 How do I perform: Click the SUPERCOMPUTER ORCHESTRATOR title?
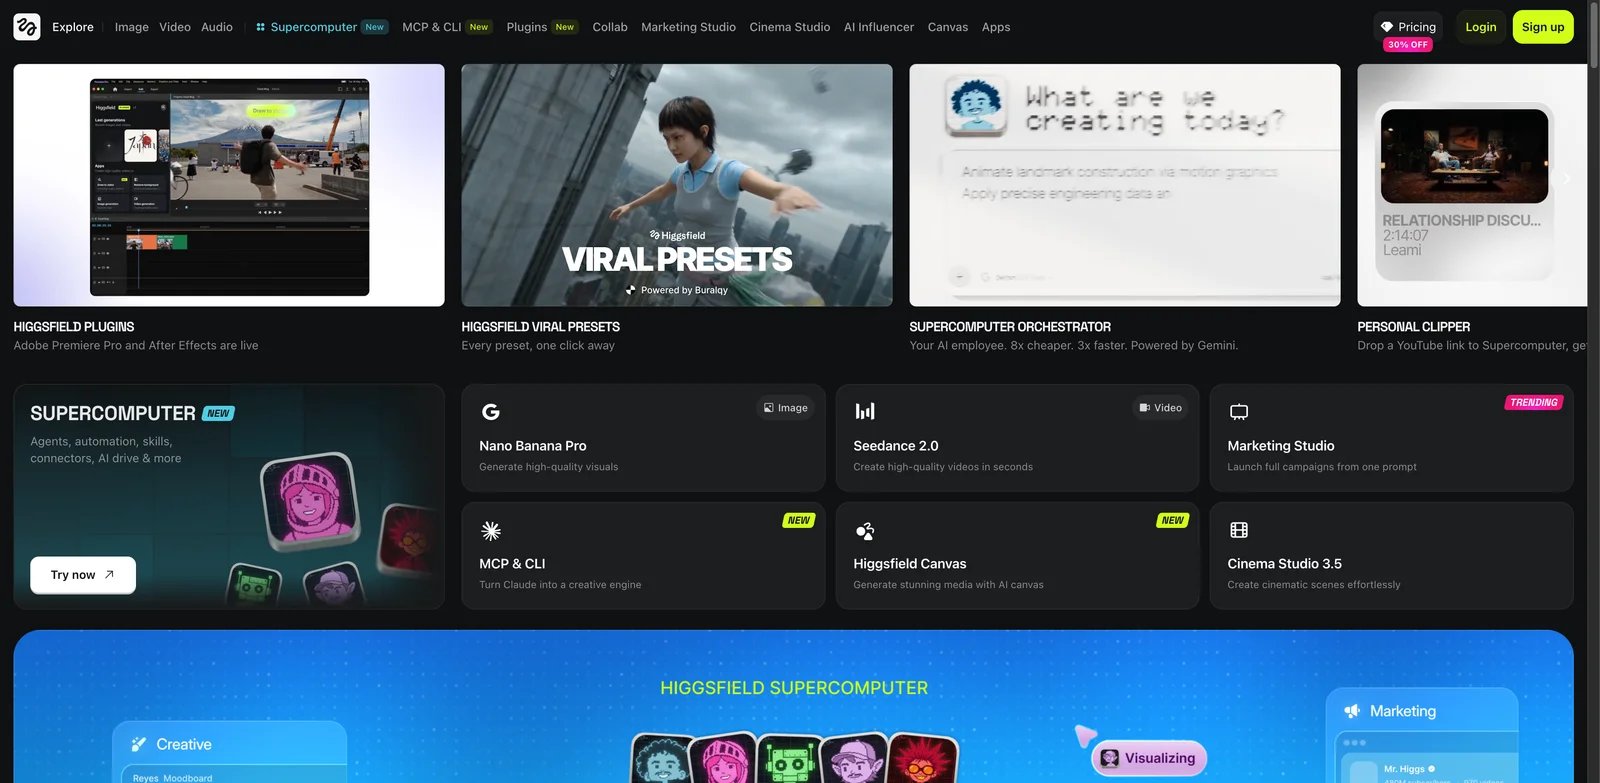(x=1010, y=327)
